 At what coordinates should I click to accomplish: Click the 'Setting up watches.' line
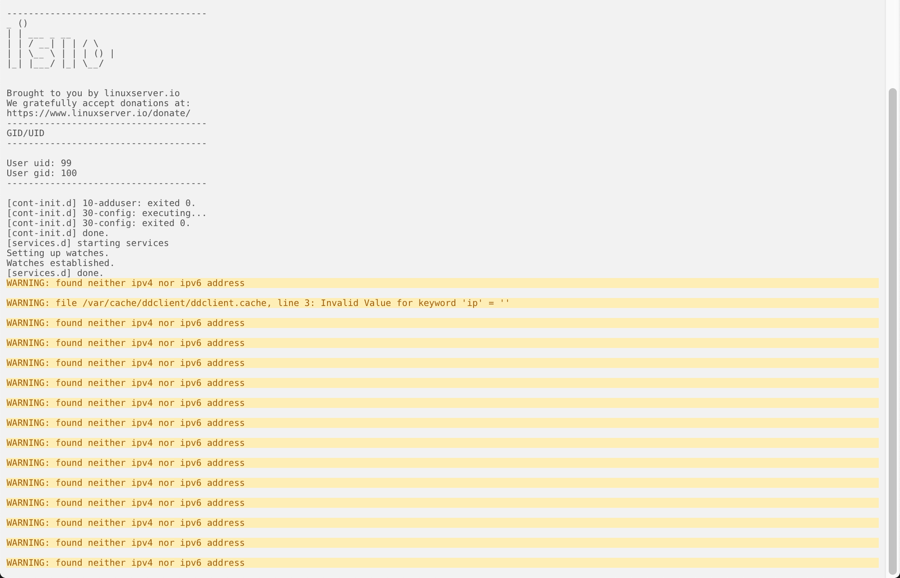pos(57,253)
